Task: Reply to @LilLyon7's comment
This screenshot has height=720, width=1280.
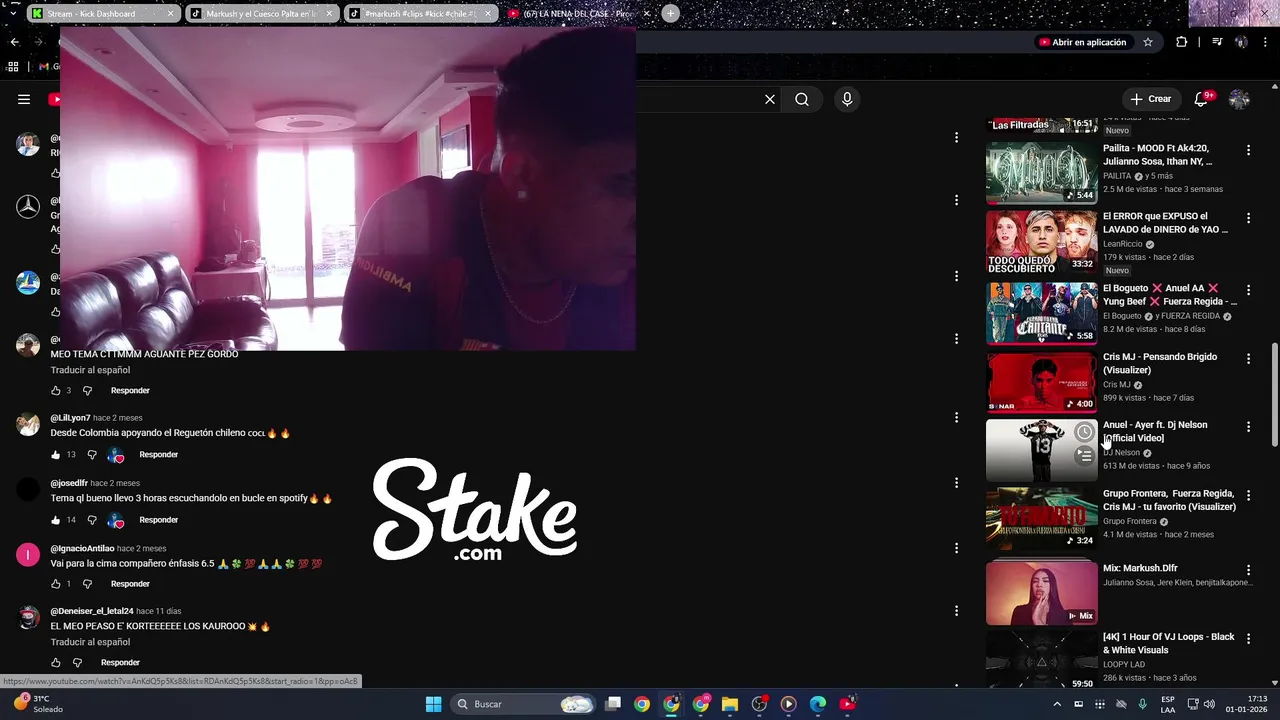Action: (x=158, y=455)
